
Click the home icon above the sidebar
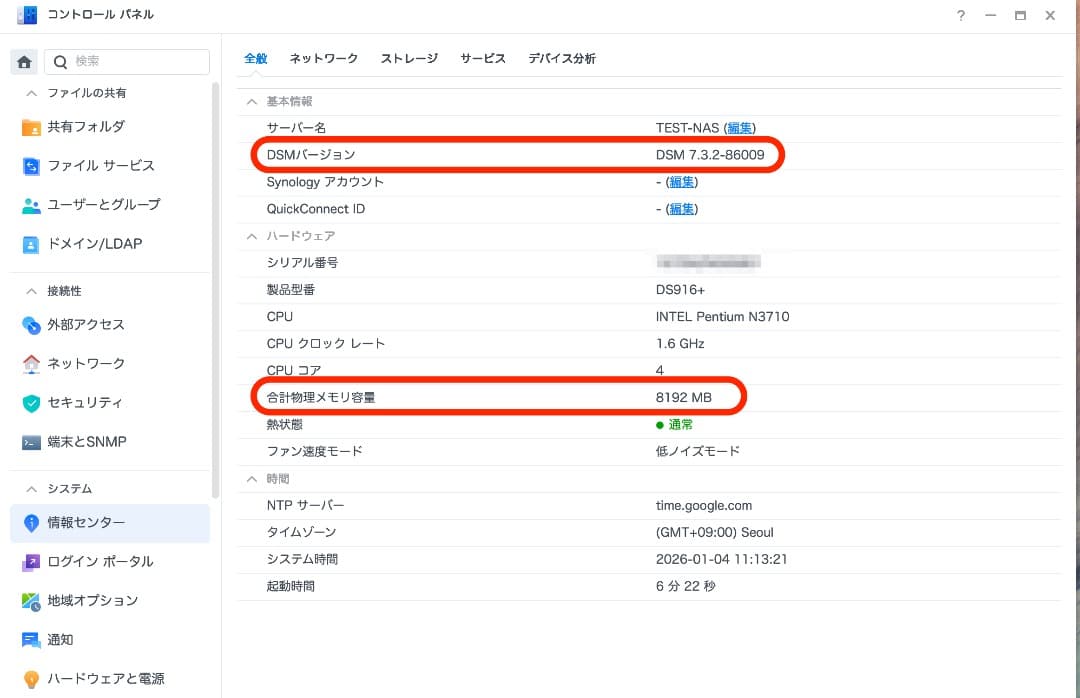tap(23, 62)
